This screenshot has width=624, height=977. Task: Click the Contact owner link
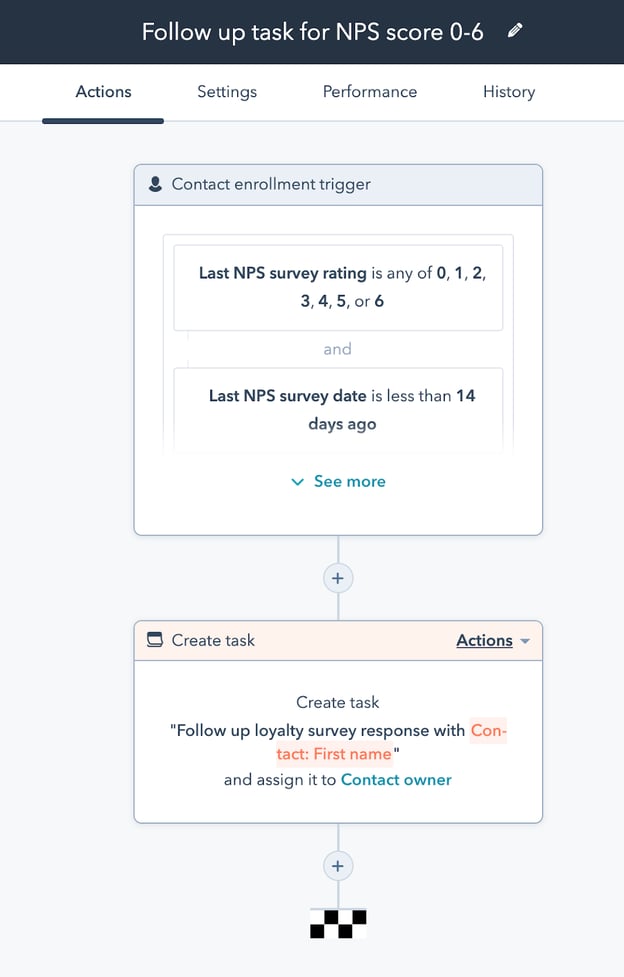[396, 779]
